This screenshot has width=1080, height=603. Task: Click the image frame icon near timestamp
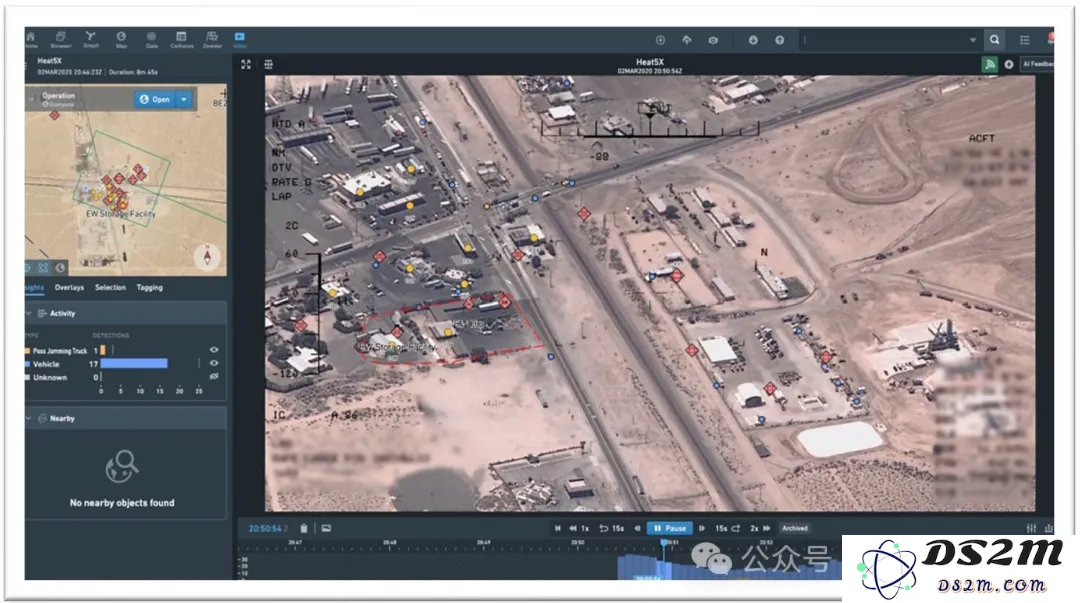(x=326, y=529)
